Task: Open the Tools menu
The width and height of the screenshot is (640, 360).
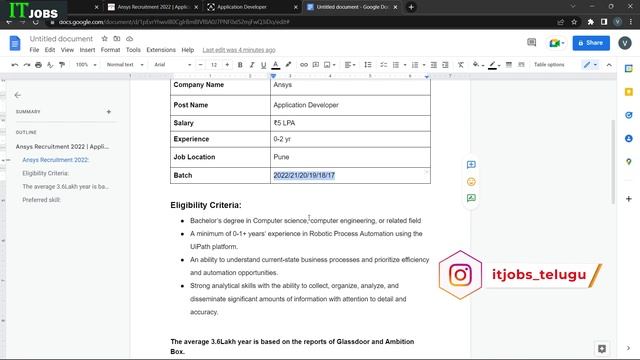Action: pyautogui.click(x=133, y=50)
